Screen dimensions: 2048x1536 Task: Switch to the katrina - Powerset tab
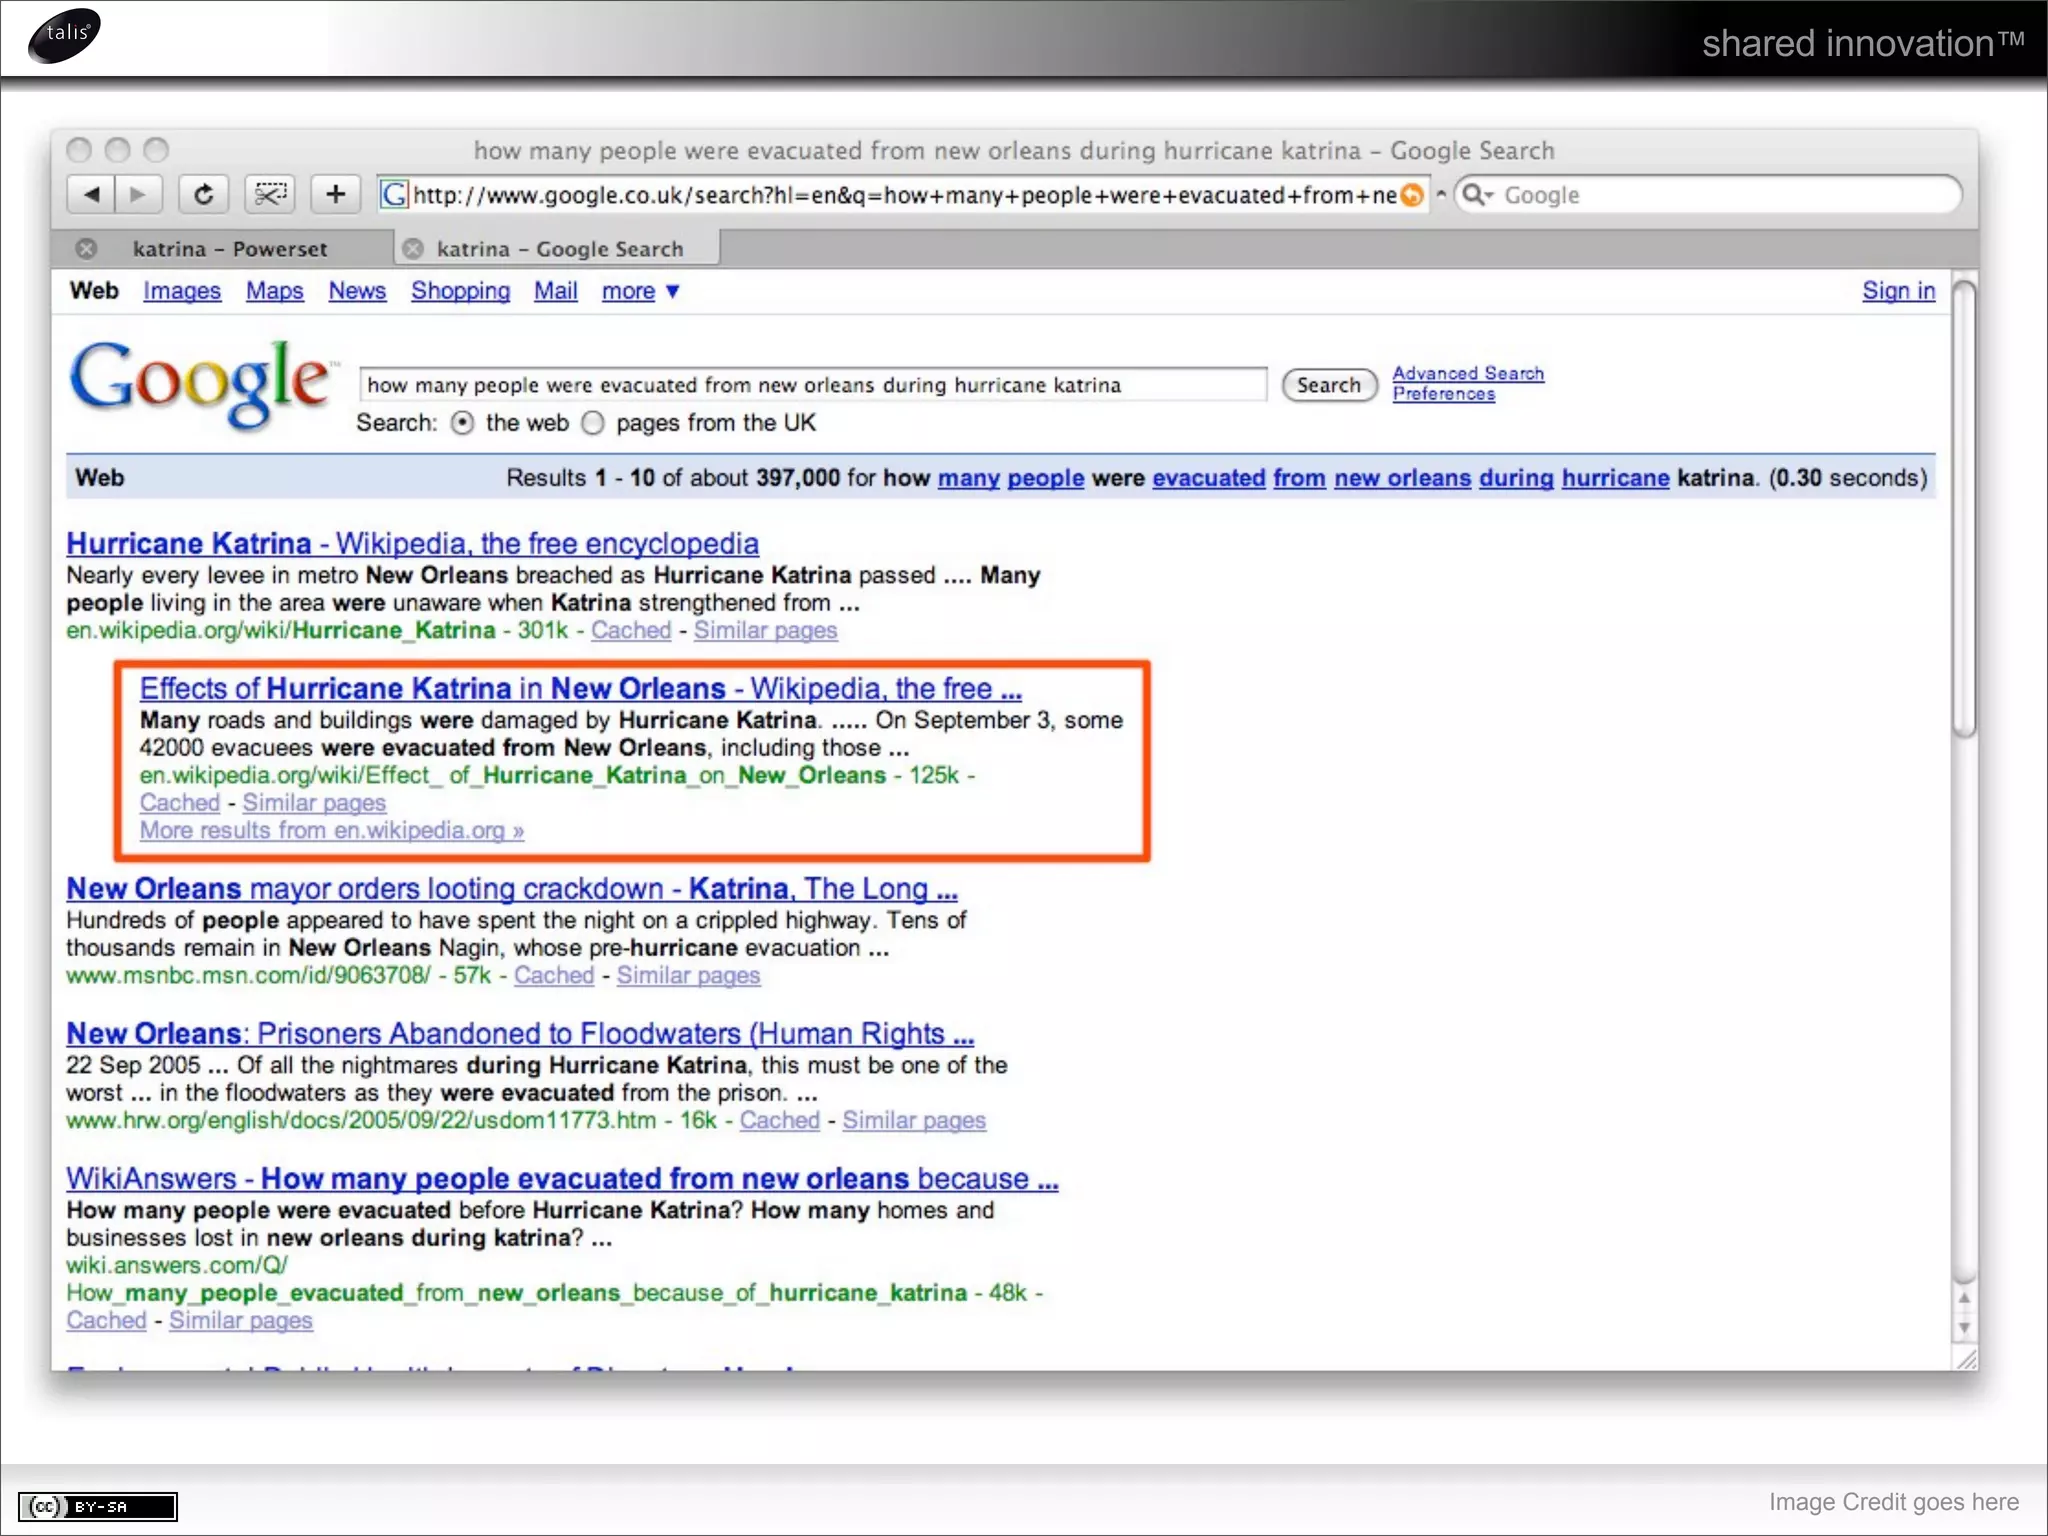point(230,249)
